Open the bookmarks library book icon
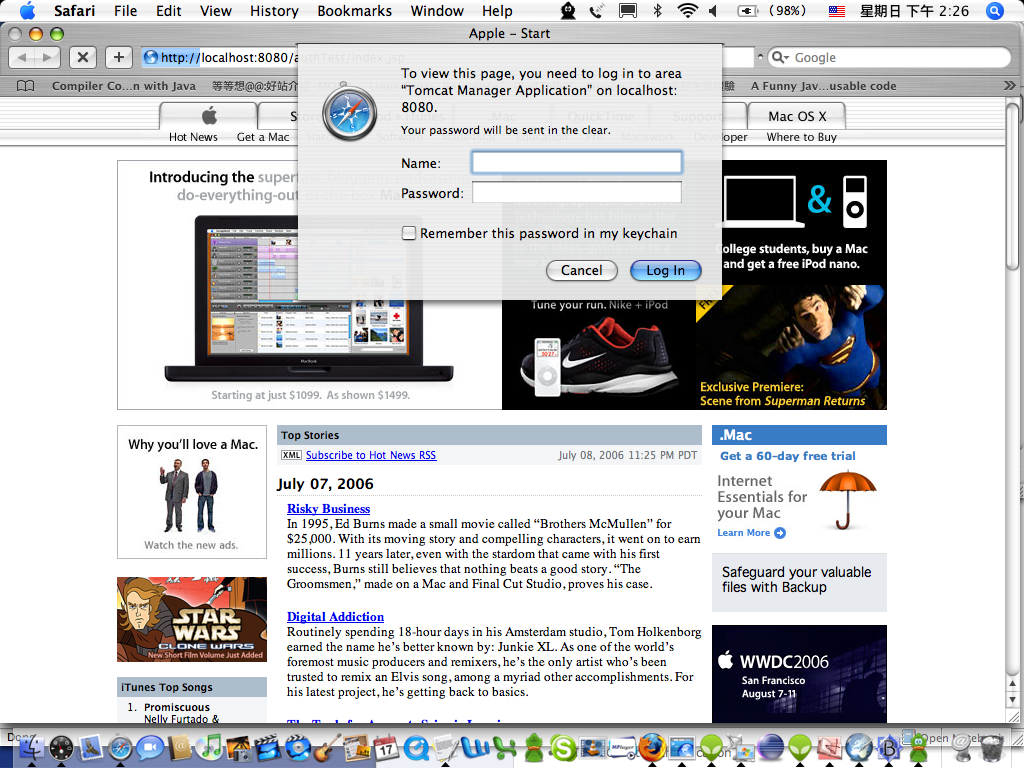Screen dimensions: 1024x768 coord(26,86)
